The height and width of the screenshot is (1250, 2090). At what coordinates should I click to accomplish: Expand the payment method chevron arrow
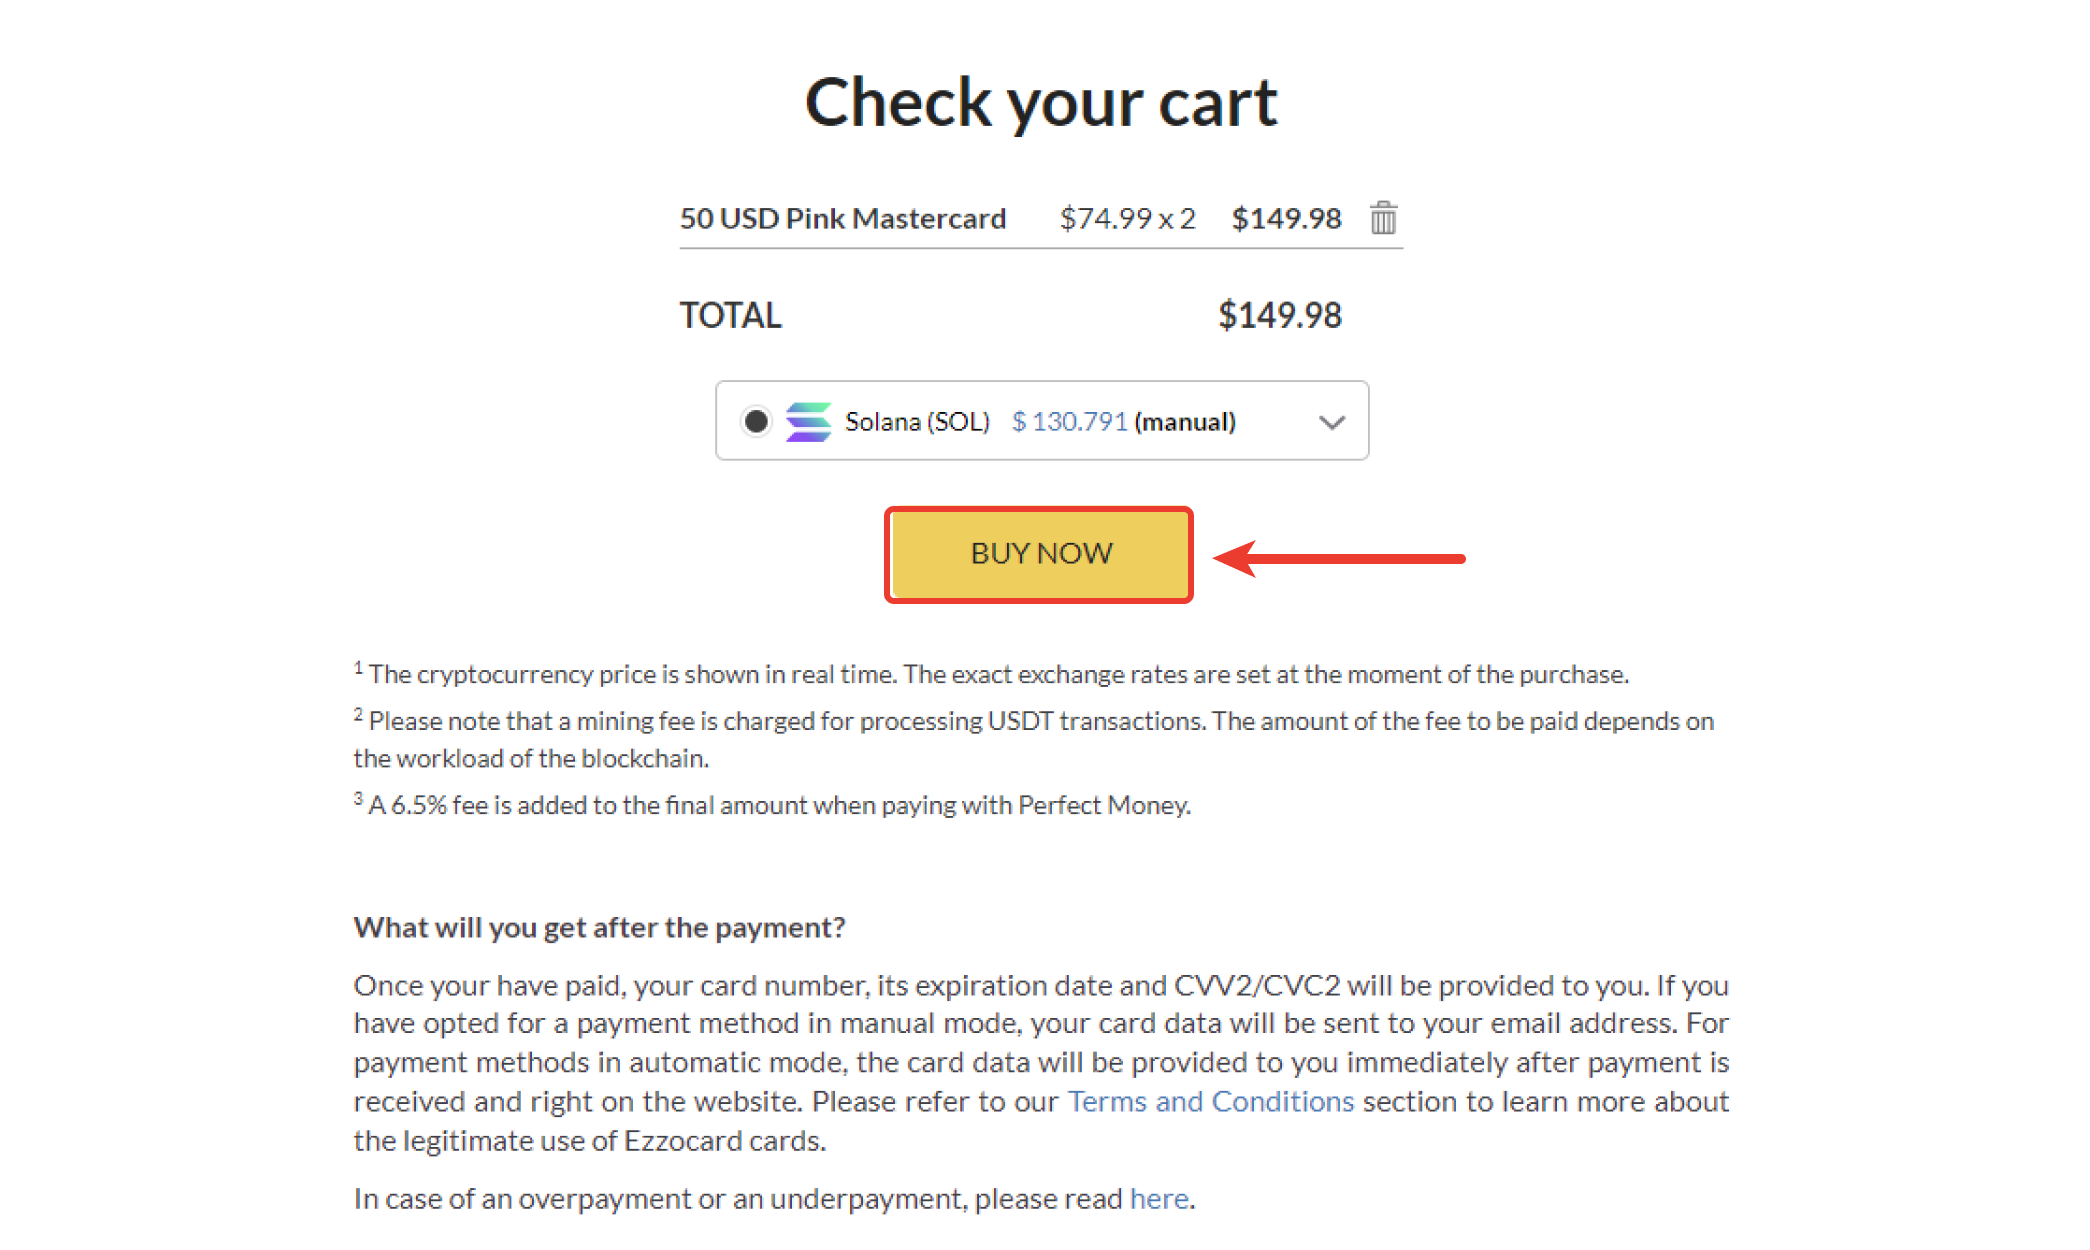point(1331,422)
